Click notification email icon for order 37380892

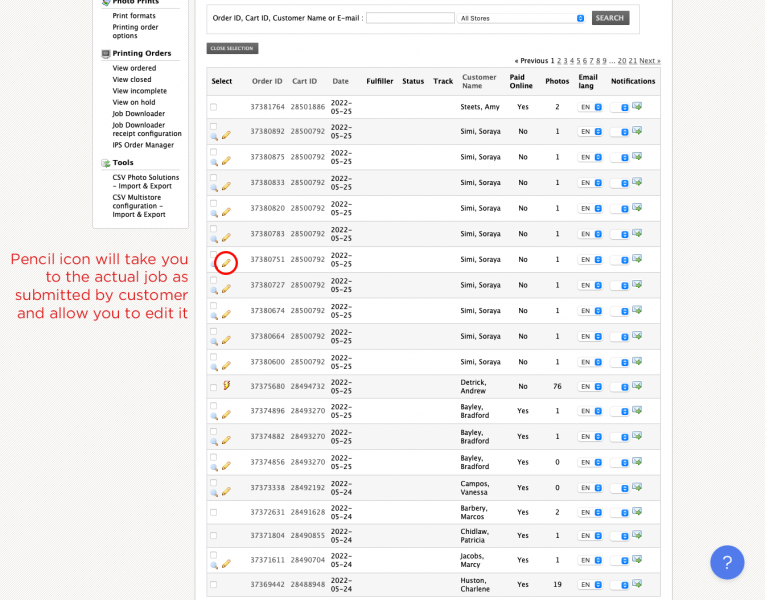(x=637, y=130)
